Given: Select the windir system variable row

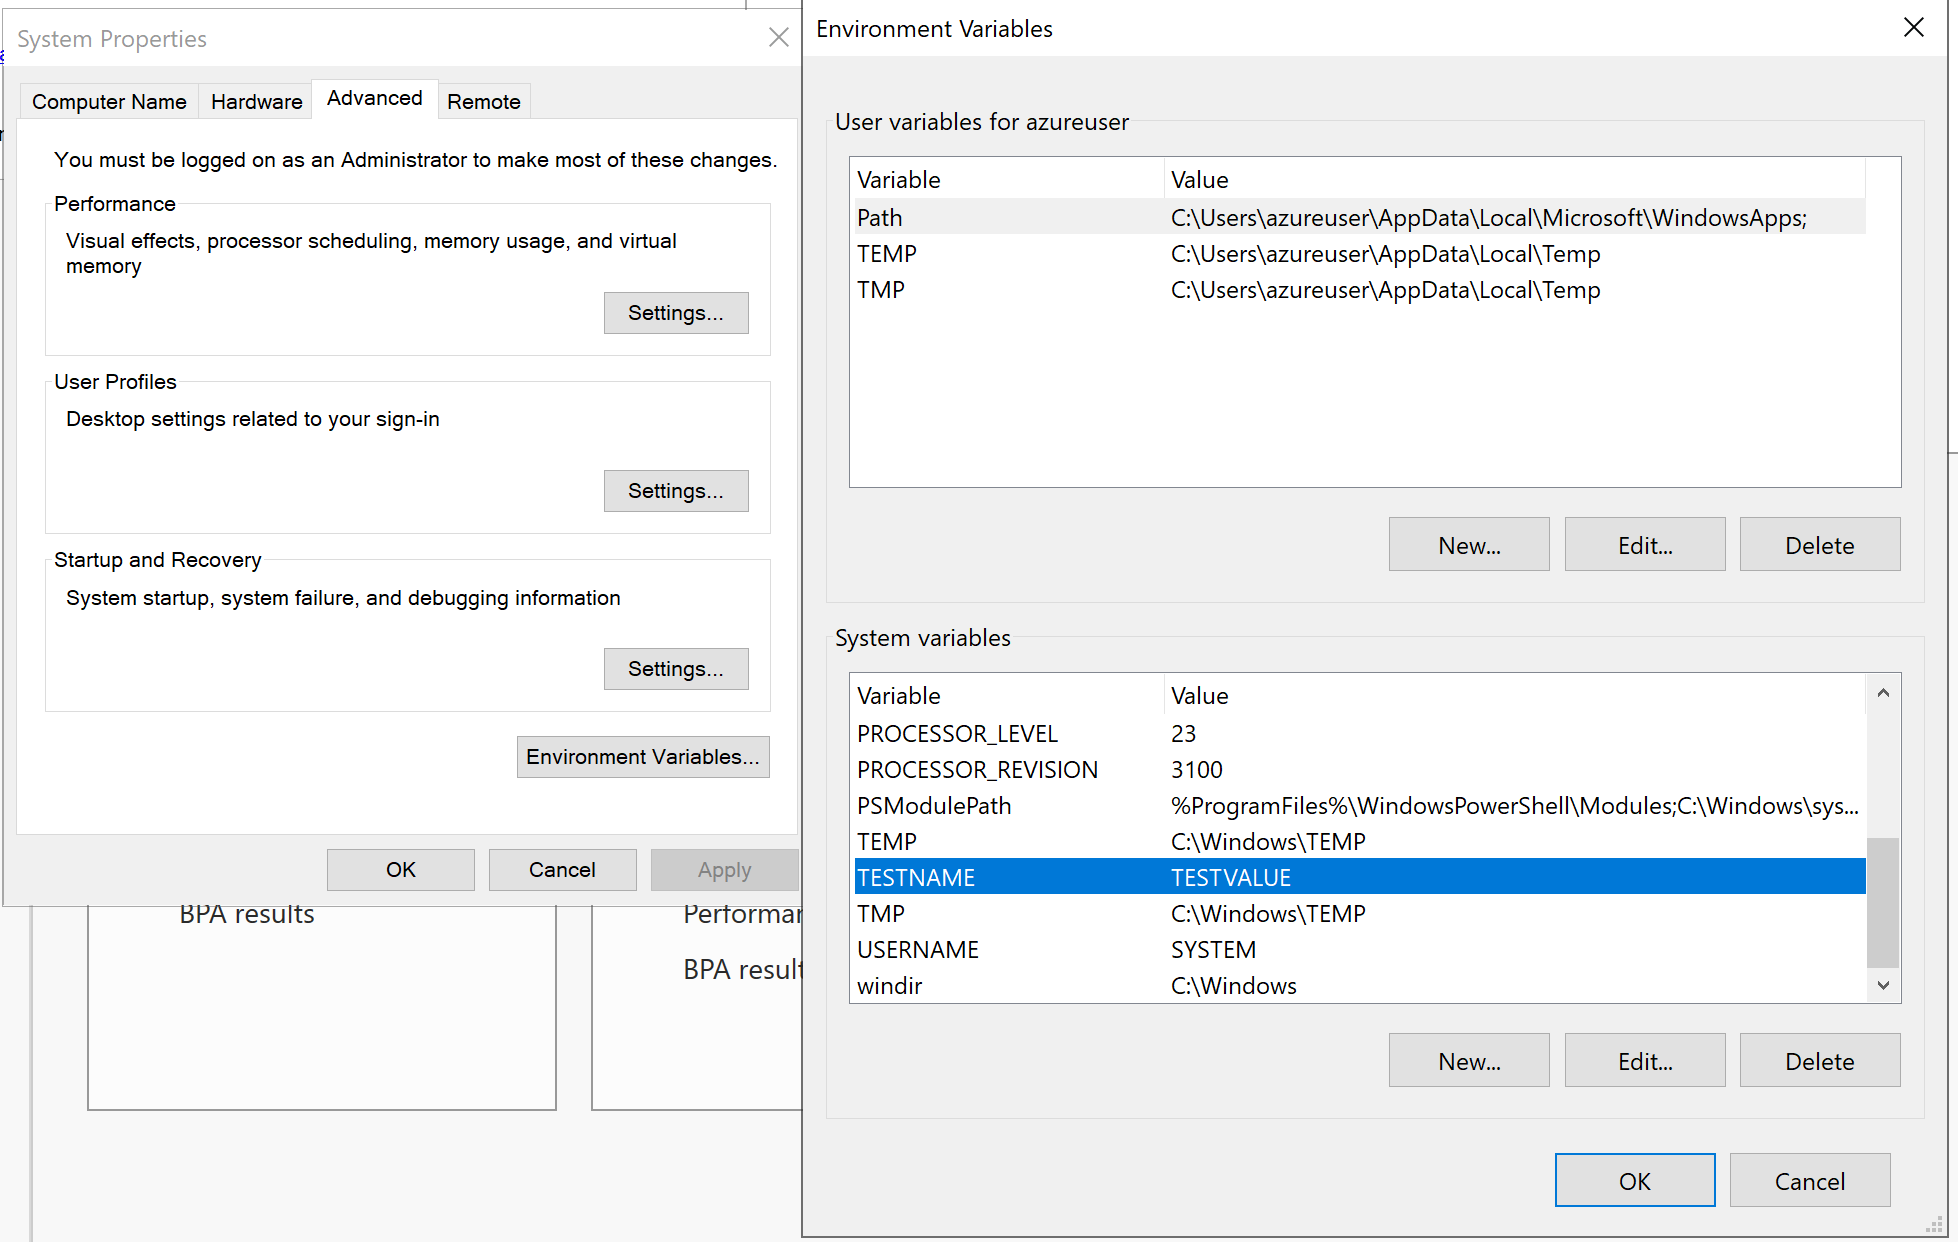Looking at the screenshot, I should 1100,985.
